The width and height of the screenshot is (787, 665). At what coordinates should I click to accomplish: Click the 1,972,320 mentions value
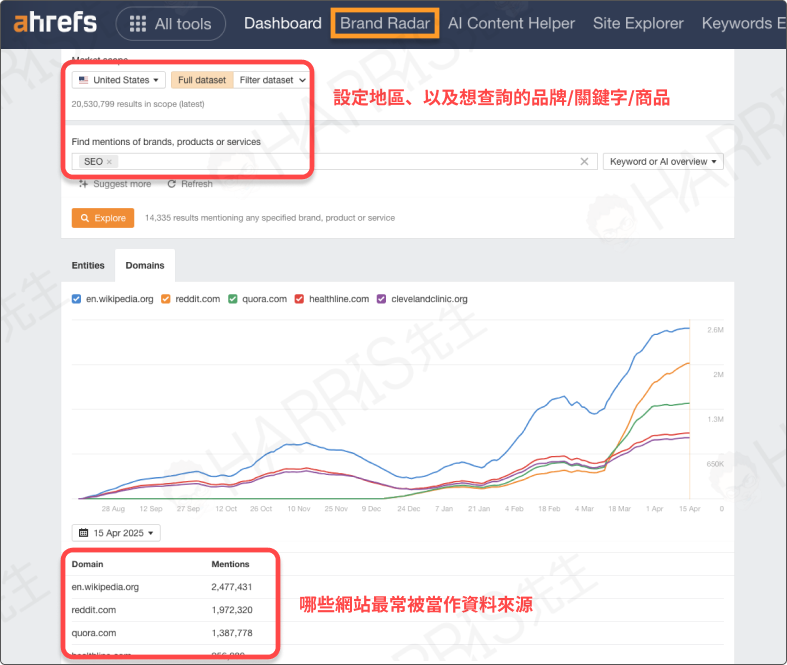pos(232,610)
